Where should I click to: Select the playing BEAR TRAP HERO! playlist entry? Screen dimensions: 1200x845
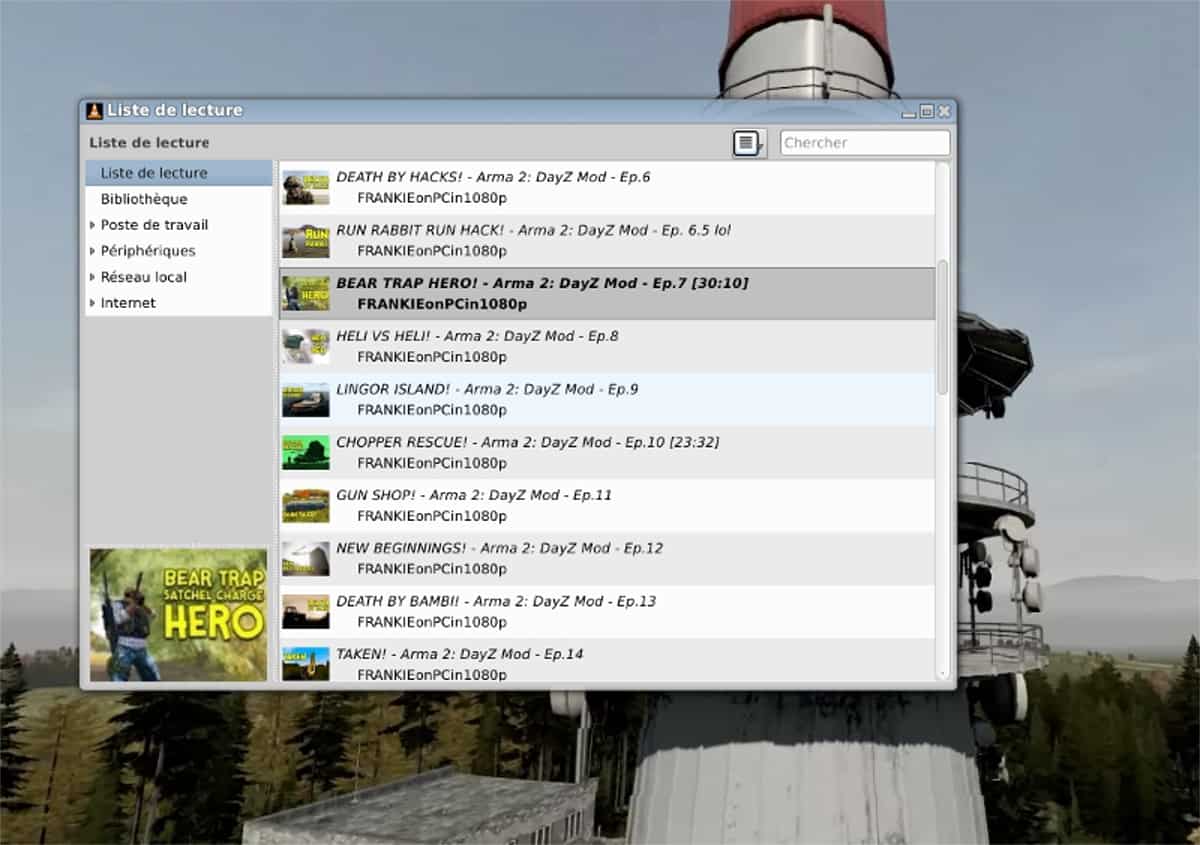[600, 293]
